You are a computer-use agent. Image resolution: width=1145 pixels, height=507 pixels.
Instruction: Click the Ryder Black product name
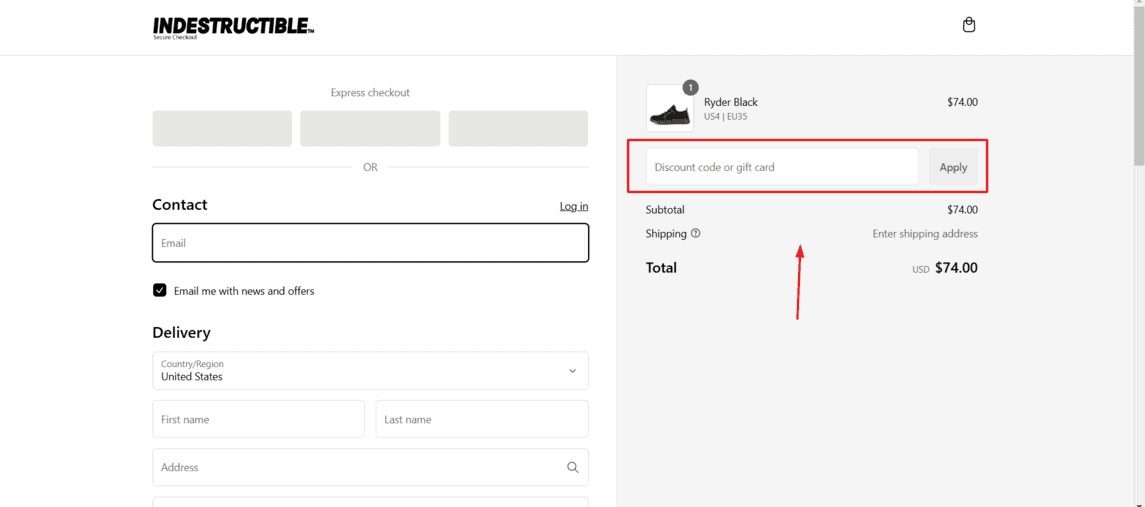tap(730, 102)
